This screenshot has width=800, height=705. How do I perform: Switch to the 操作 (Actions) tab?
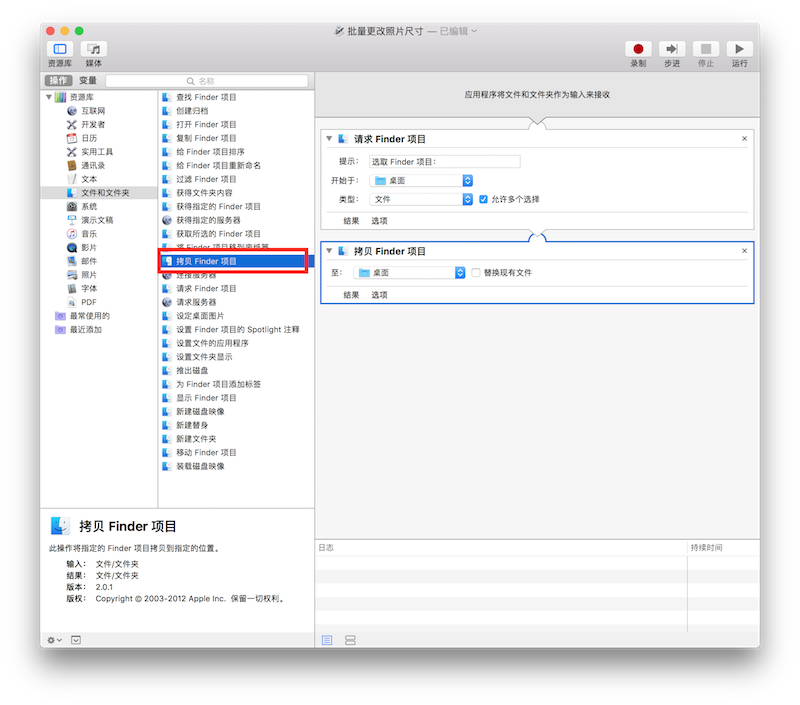pos(58,81)
